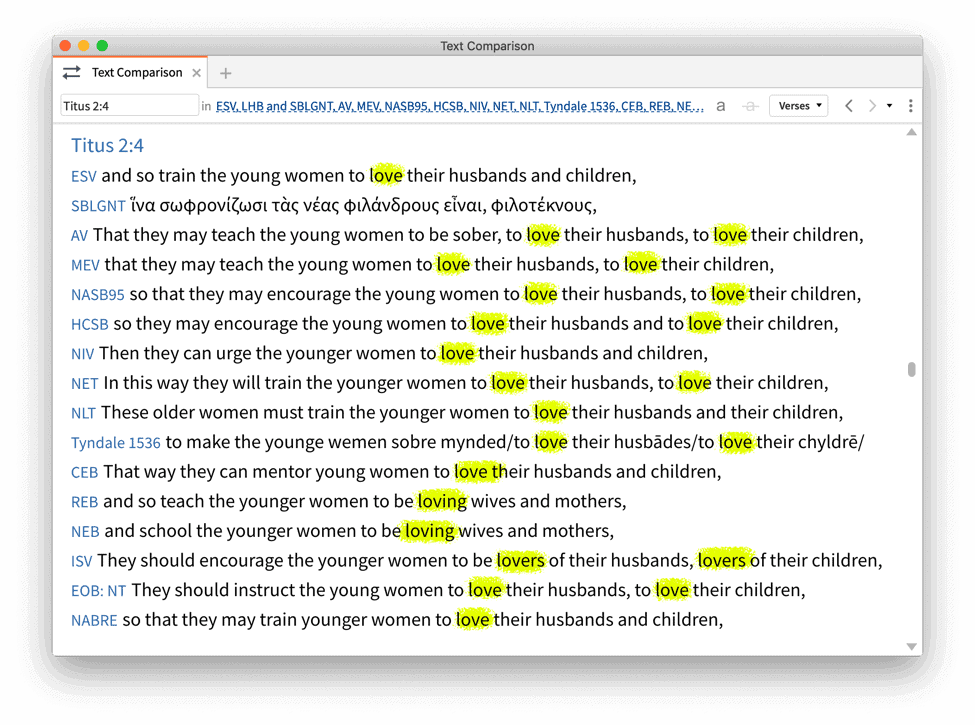Open the Tyndale 1536 version link

[x=115, y=443]
